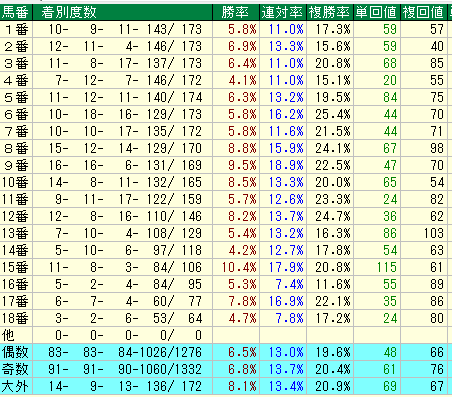Click the 16.9% 連対率 in 17番 row
The height and width of the screenshot is (397, 452).
[x=286, y=301]
